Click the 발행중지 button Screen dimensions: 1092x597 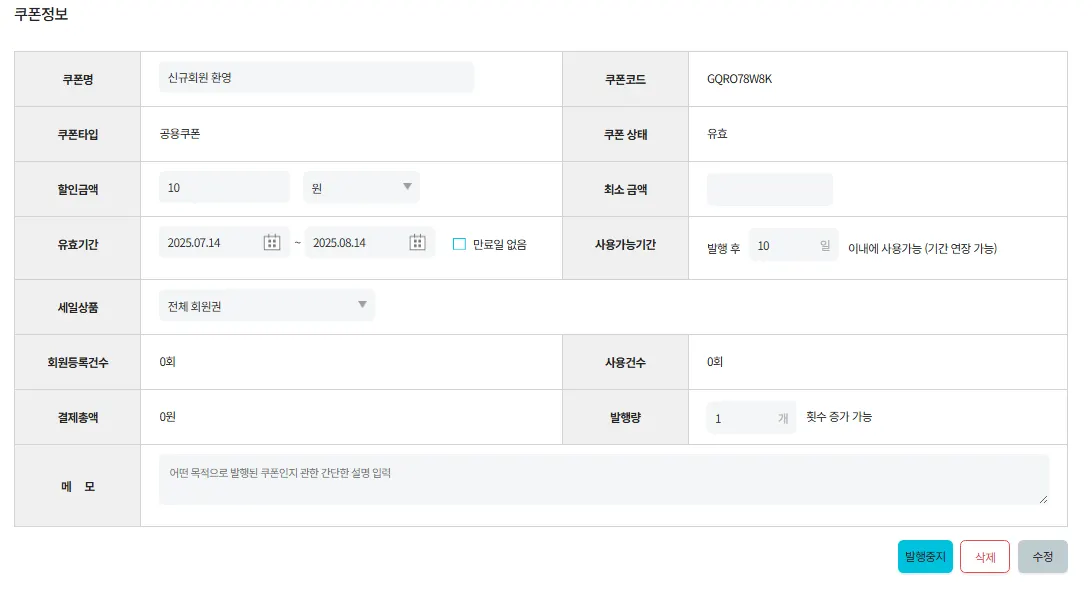[925, 557]
